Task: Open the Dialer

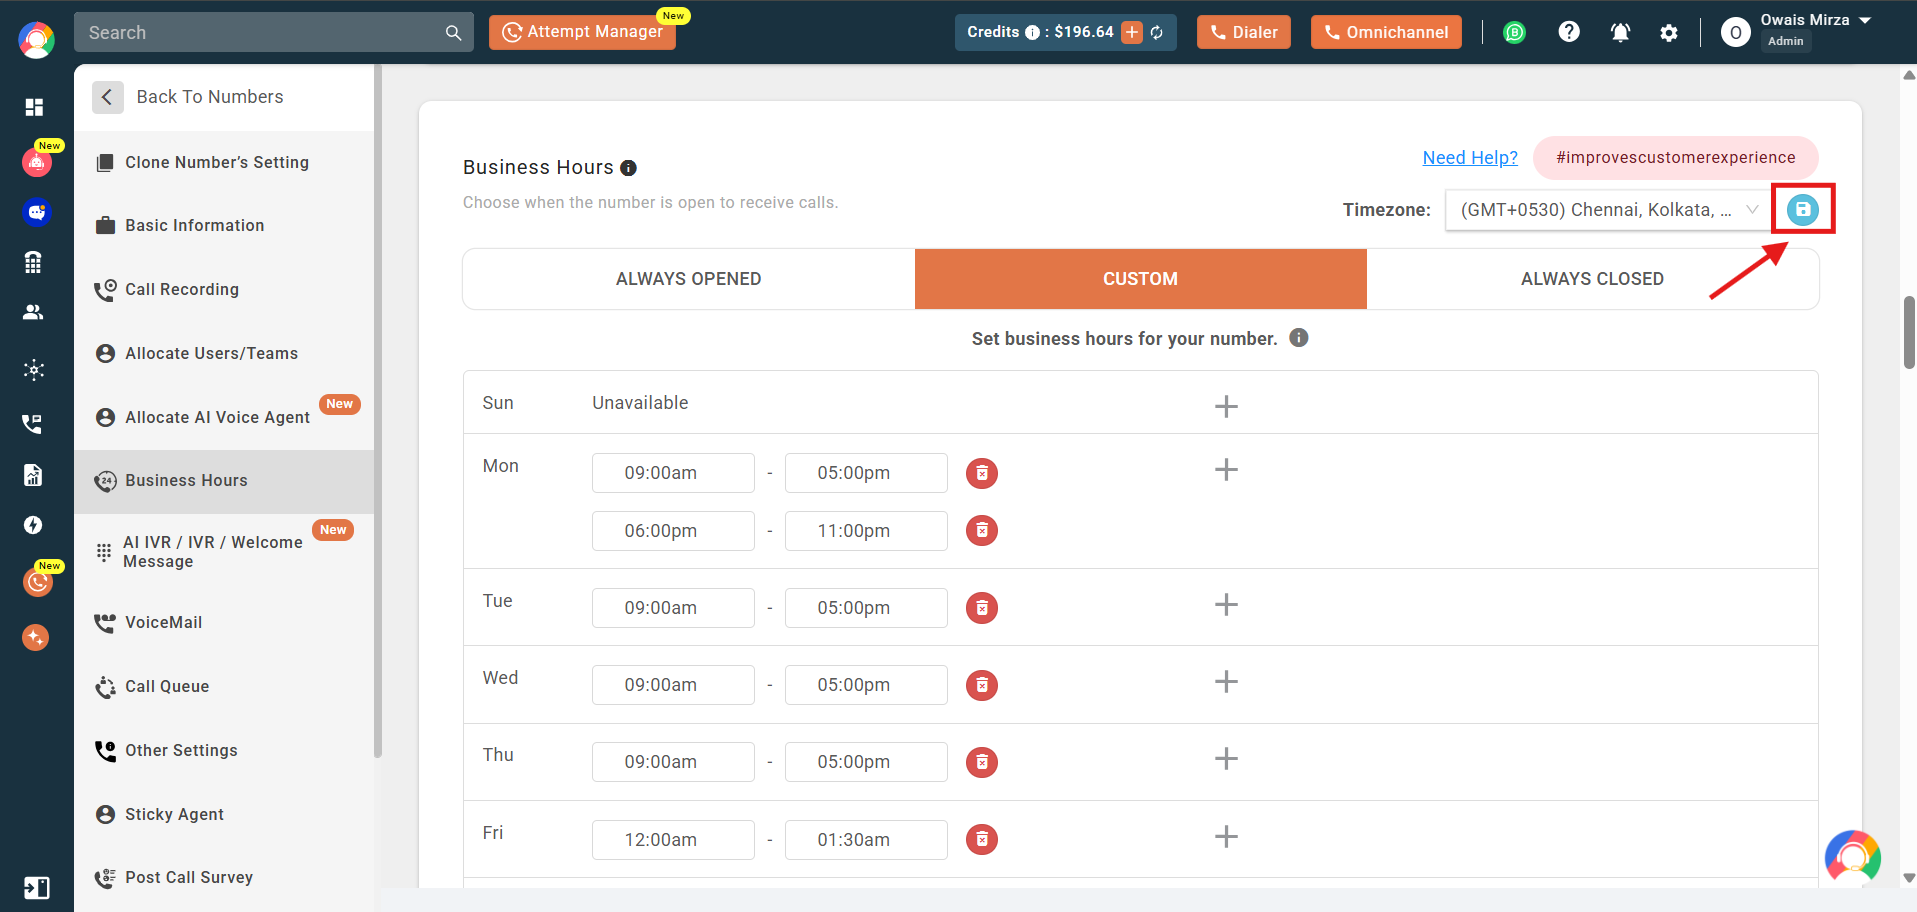Action: [x=1244, y=32]
